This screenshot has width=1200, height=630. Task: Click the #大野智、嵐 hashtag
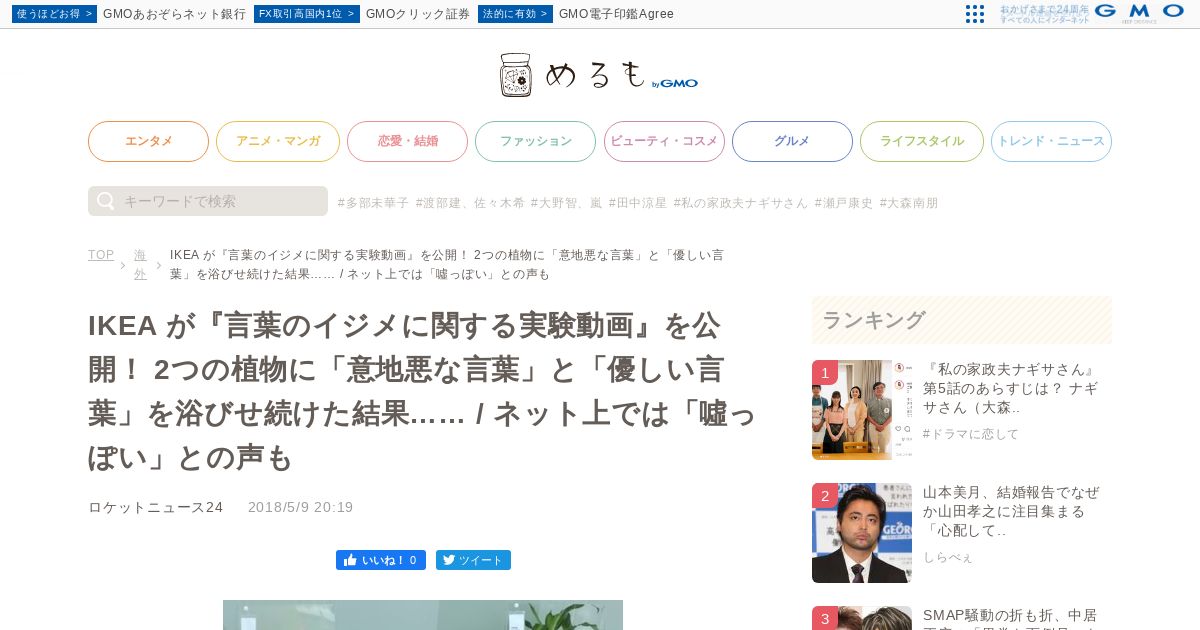pyautogui.click(x=566, y=203)
